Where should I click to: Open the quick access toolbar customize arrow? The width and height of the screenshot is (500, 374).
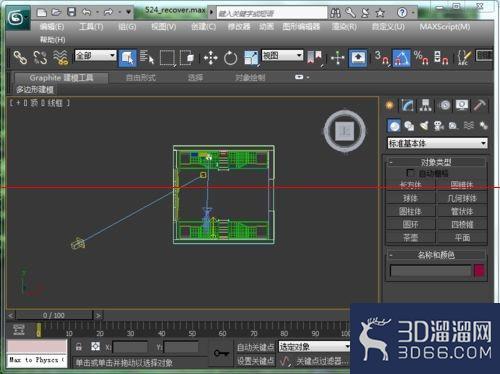(x=129, y=13)
